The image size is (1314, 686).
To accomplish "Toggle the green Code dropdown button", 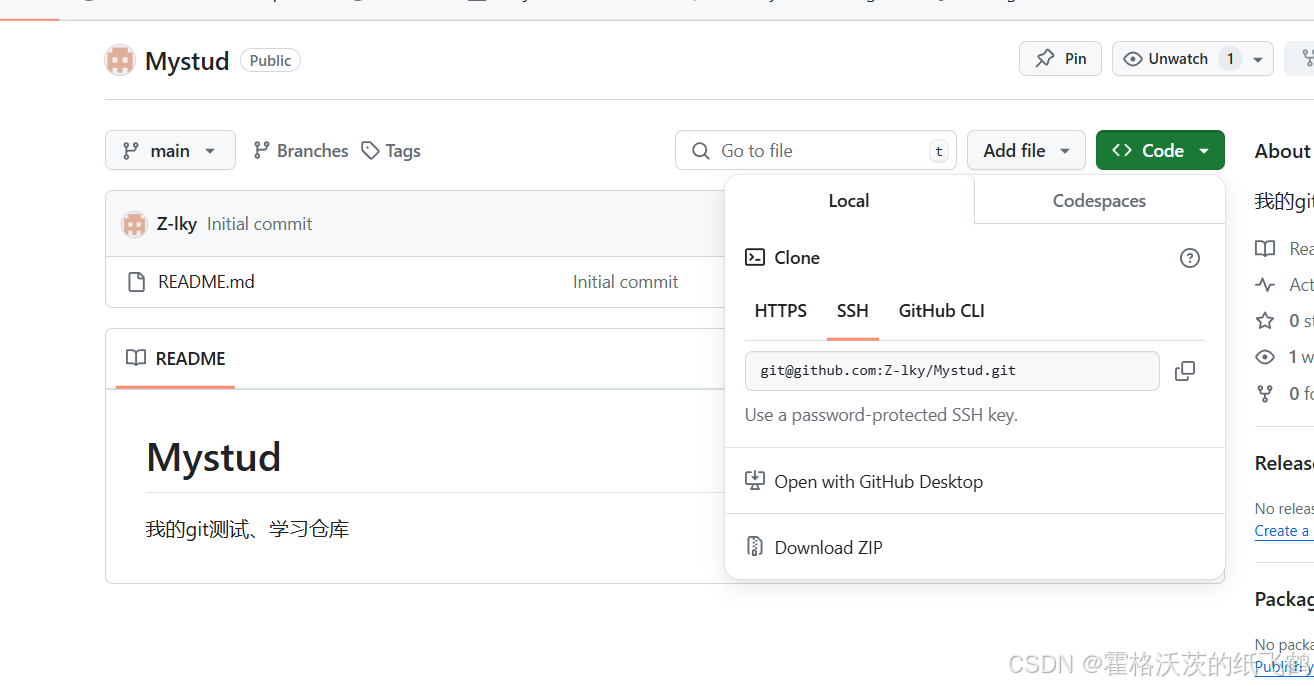I will click(1160, 150).
